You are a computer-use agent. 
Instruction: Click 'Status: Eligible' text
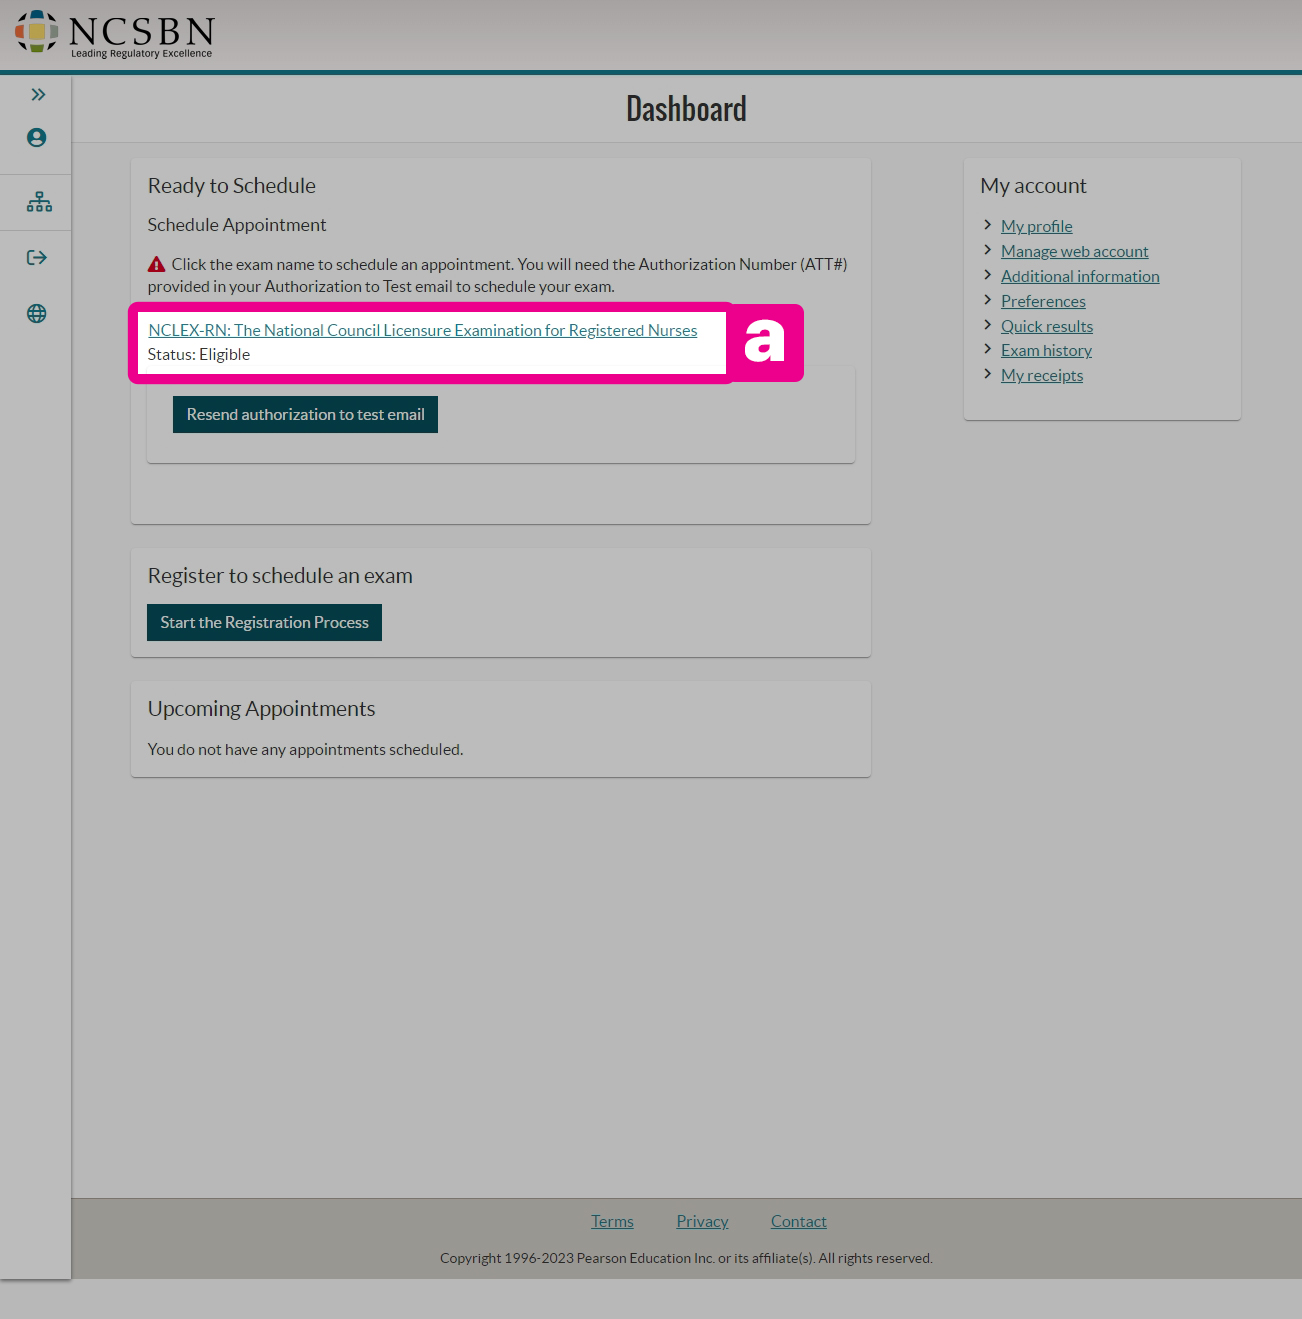(x=199, y=355)
